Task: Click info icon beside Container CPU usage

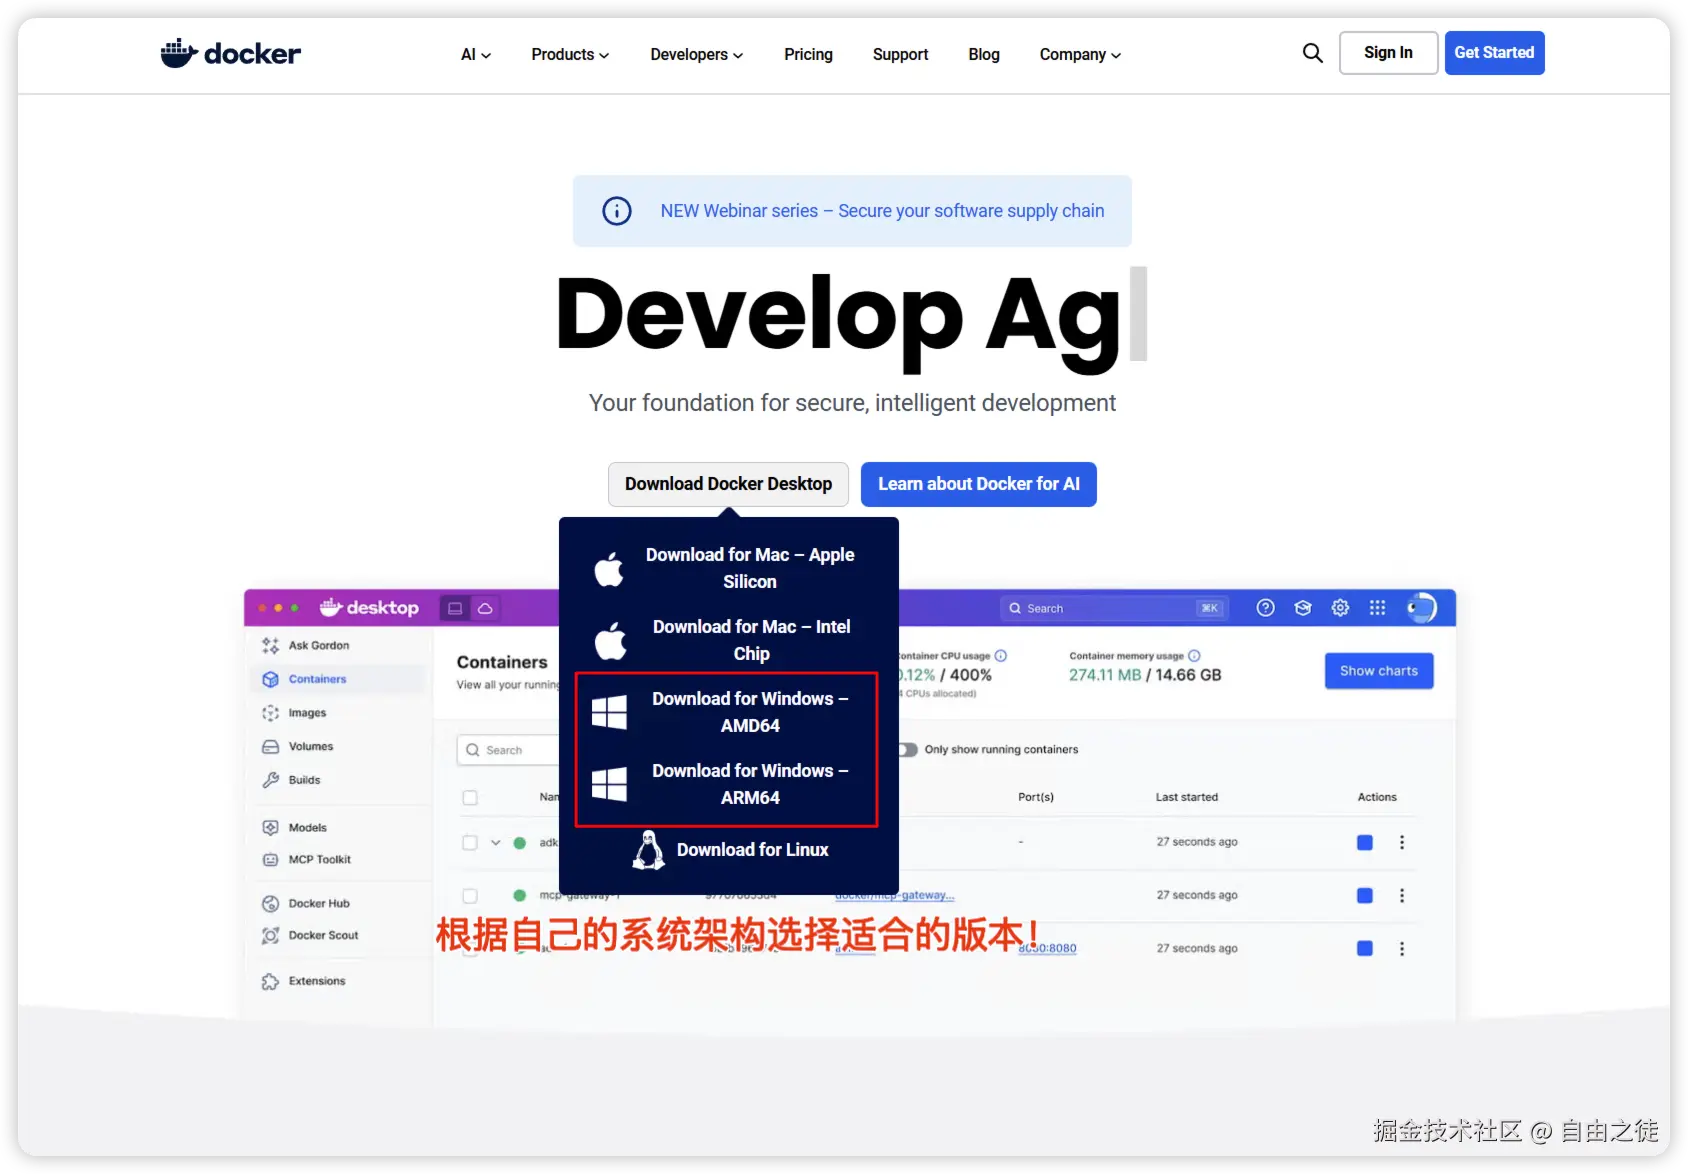Action: click(1001, 656)
